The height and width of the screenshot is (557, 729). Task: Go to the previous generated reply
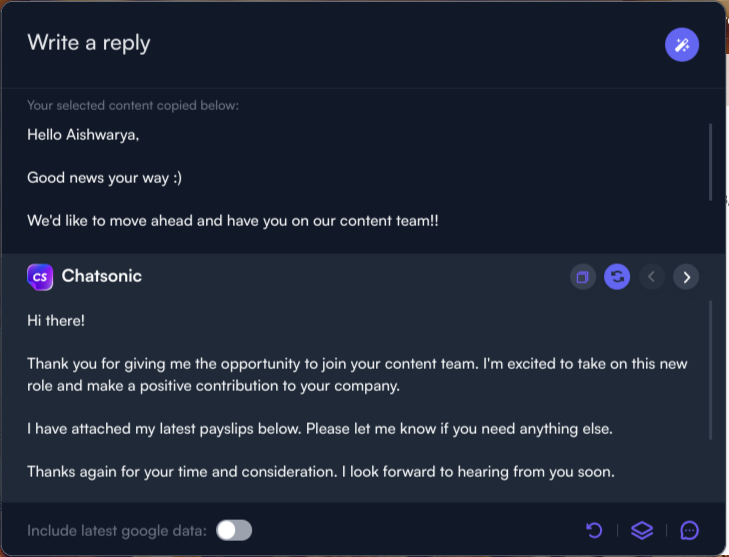(x=652, y=276)
